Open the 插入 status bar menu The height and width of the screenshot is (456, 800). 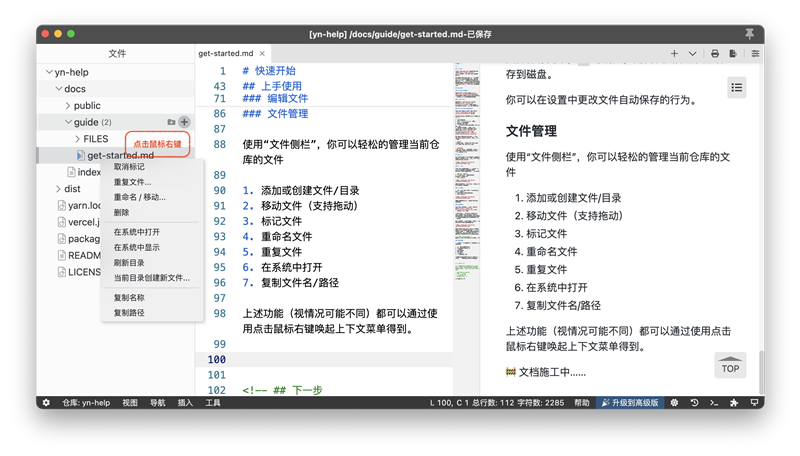pos(185,402)
